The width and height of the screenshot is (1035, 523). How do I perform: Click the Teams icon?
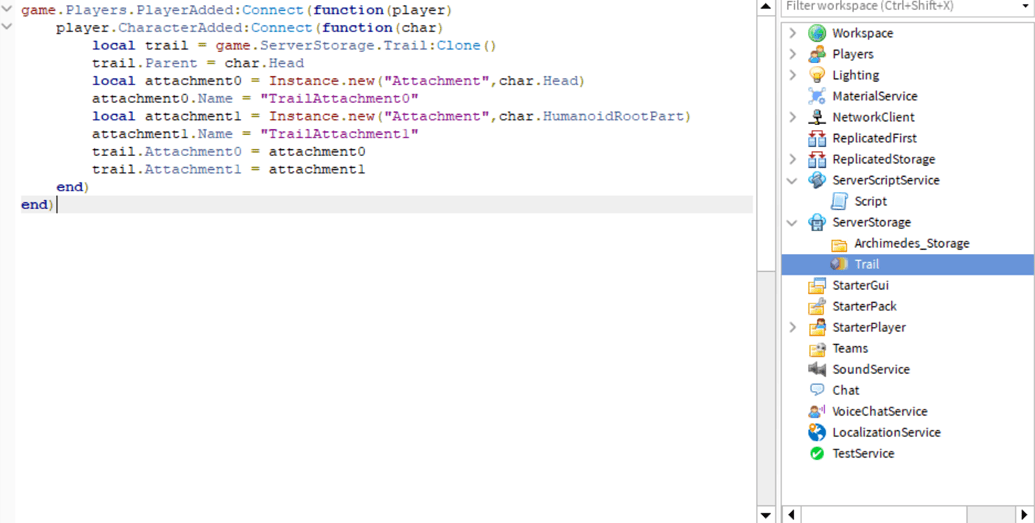click(817, 348)
